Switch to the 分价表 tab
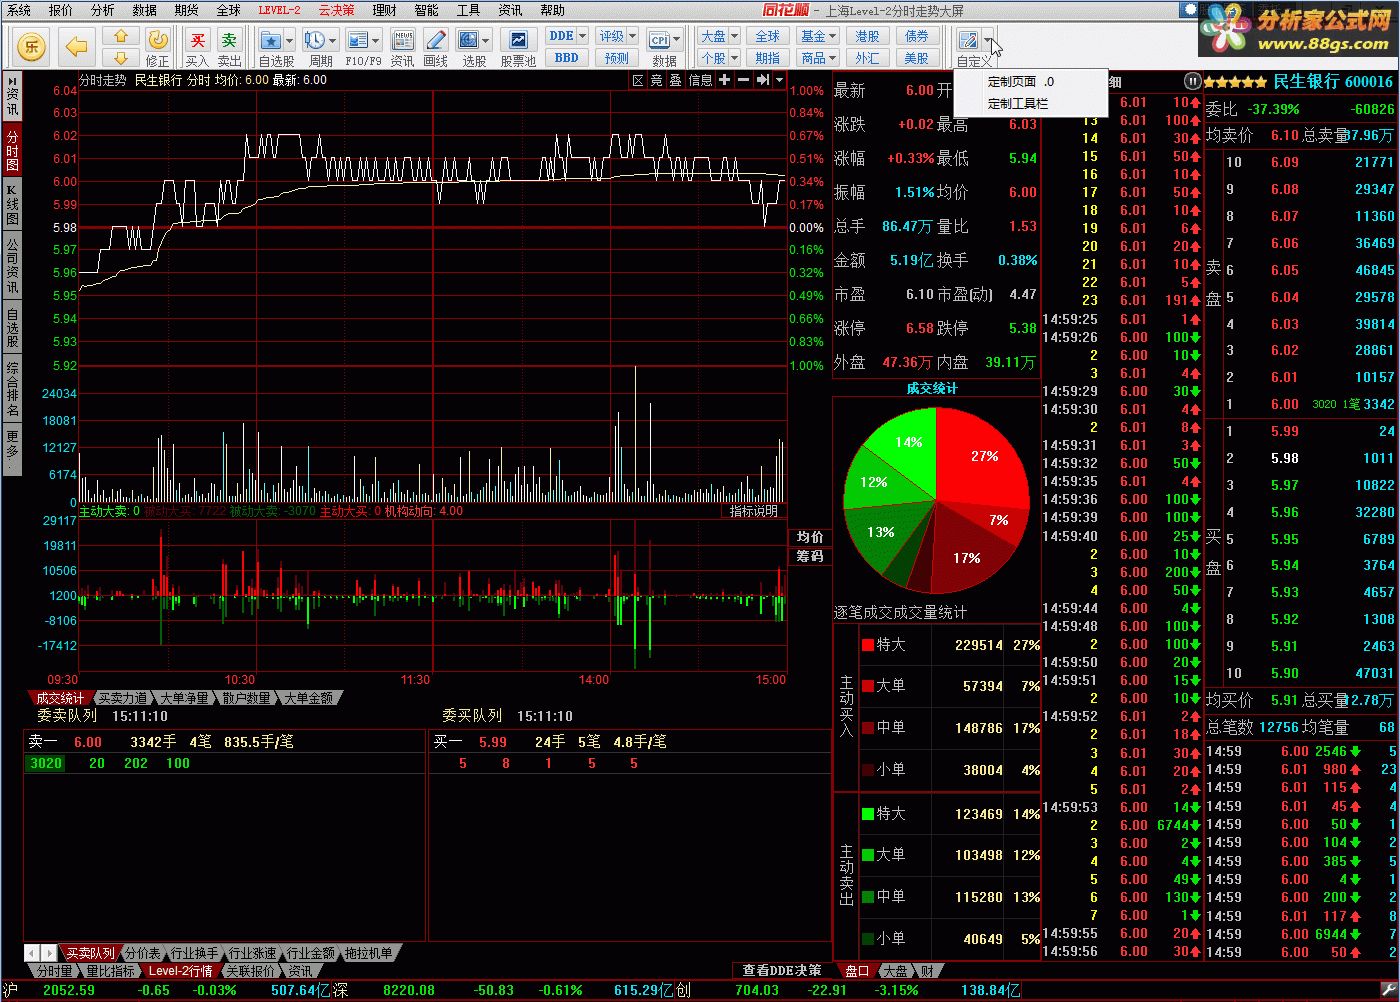This screenshot has height=1002, width=1400. [x=142, y=953]
